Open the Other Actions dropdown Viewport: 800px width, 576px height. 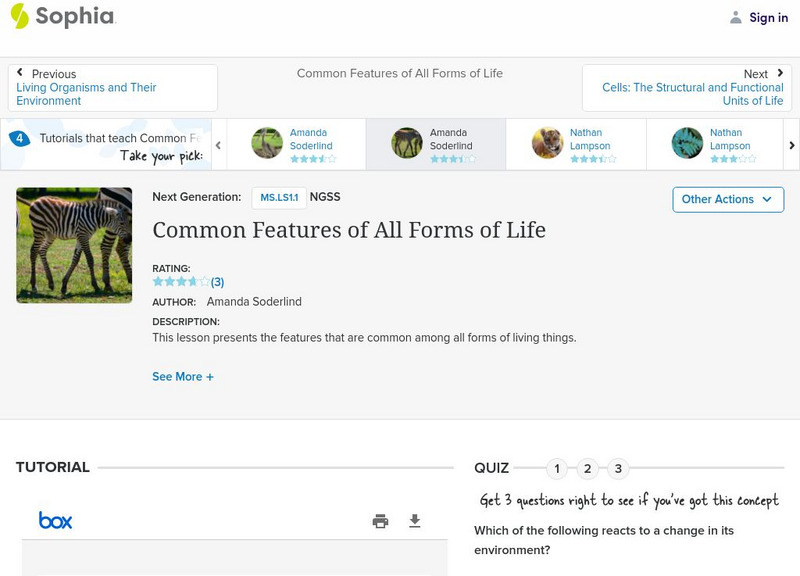coord(726,199)
